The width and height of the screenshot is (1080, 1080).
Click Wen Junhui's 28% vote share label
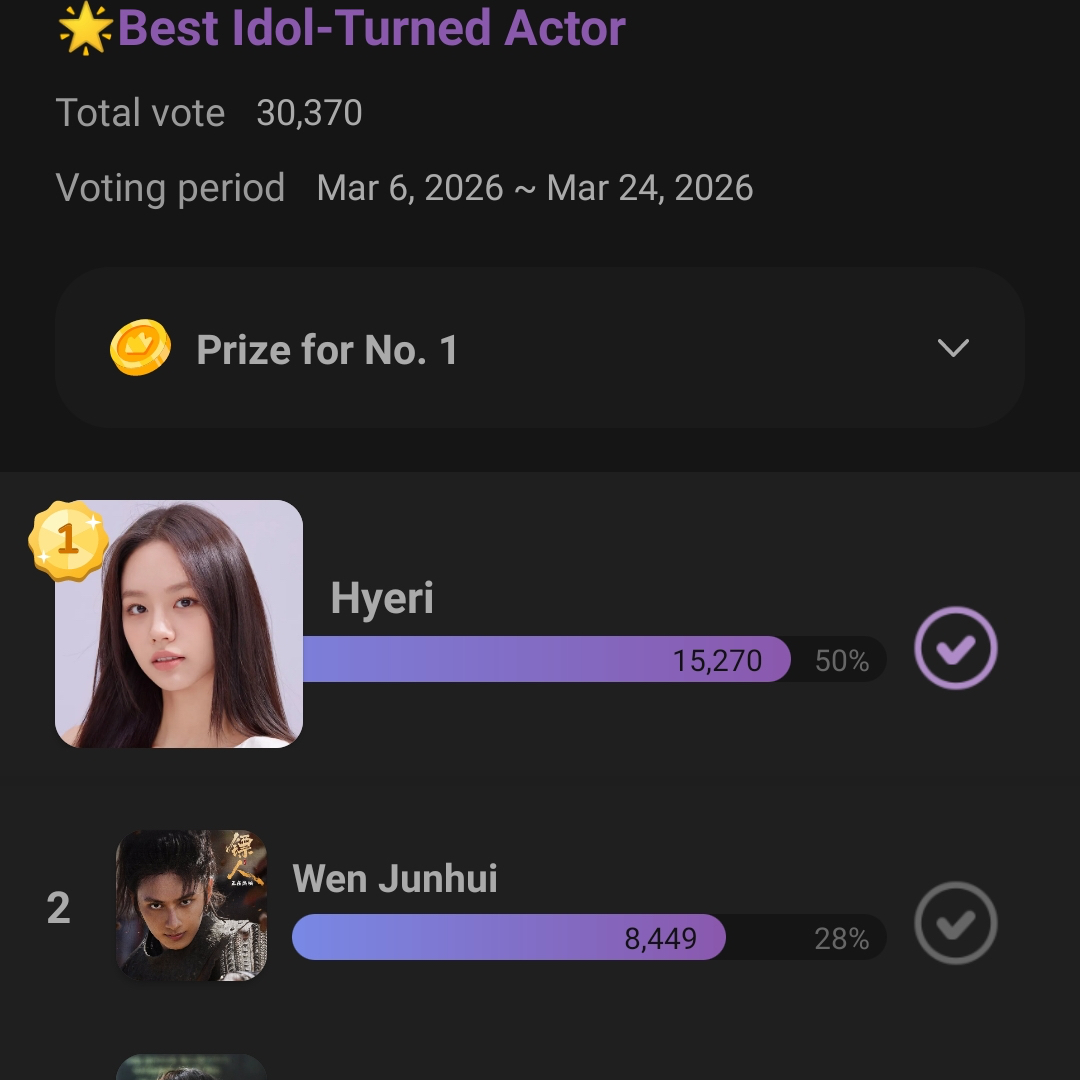point(842,939)
